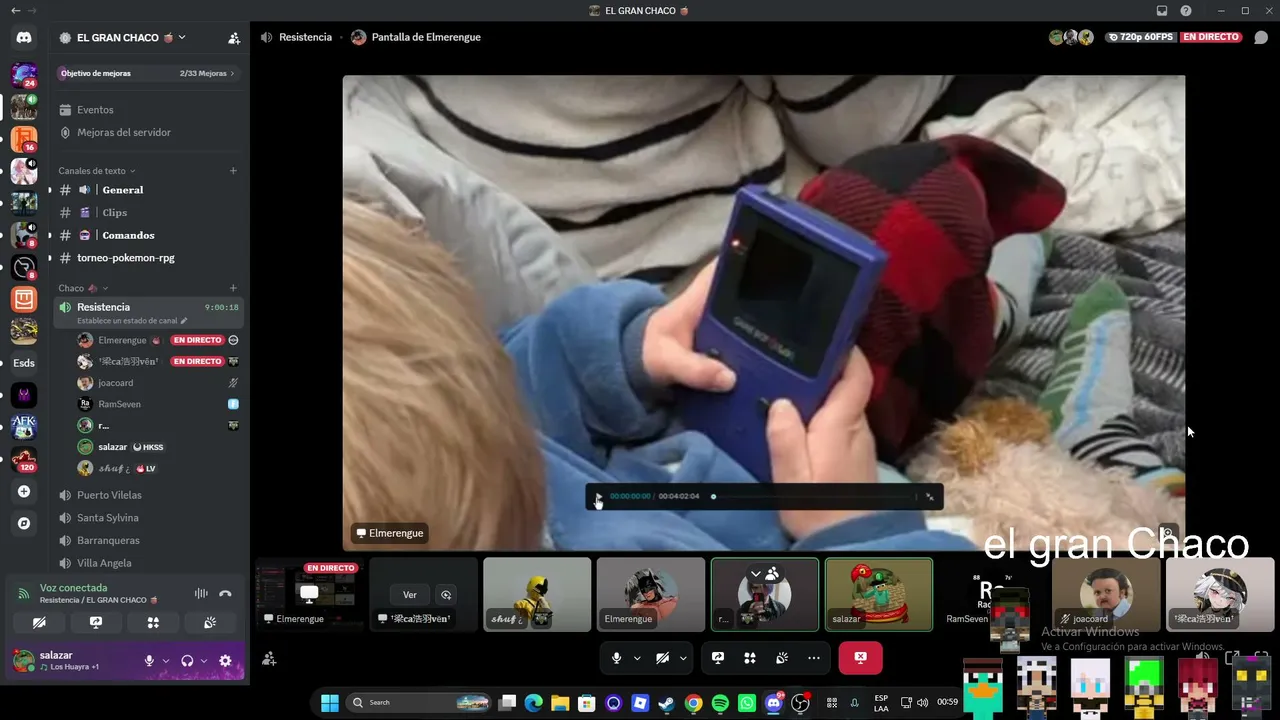The image size is (1280, 720).
Task: Open Discord inbox in title bar
Action: pyautogui.click(x=1162, y=11)
